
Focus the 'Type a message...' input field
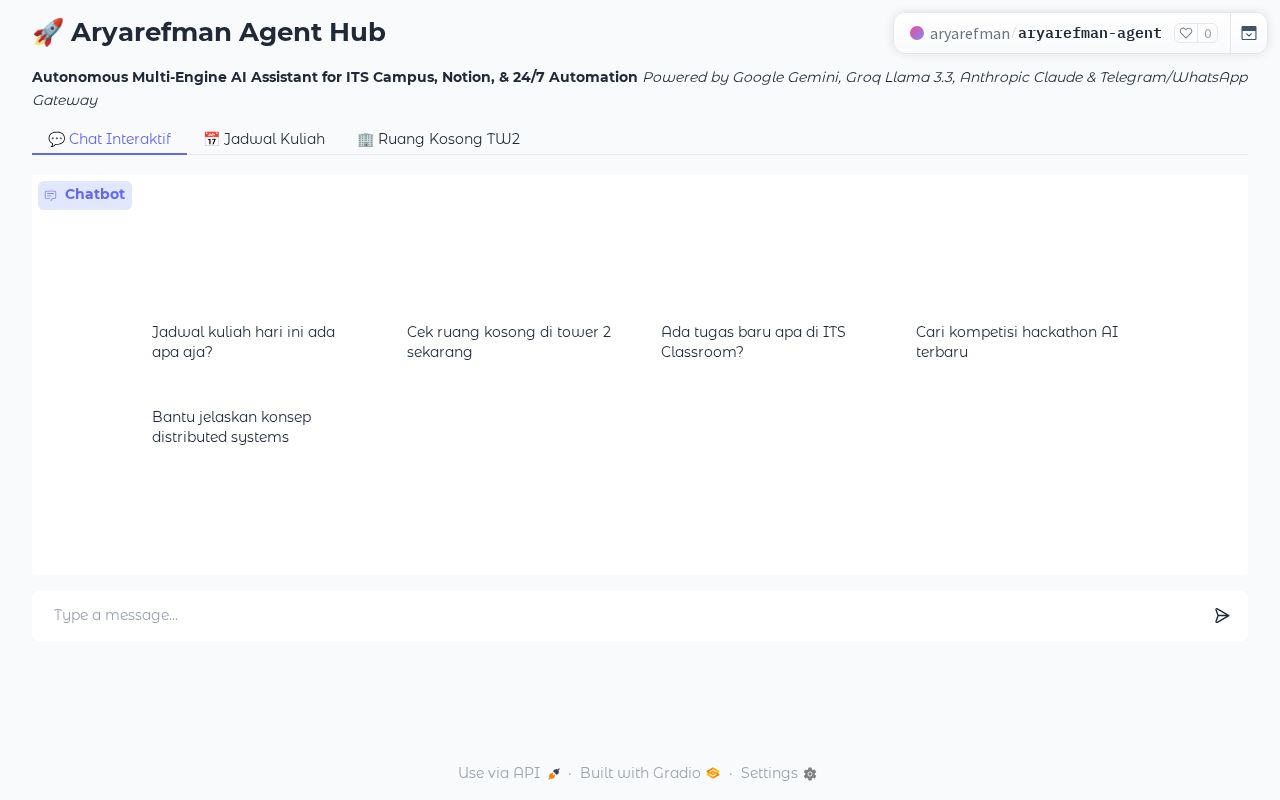coord(624,615)
